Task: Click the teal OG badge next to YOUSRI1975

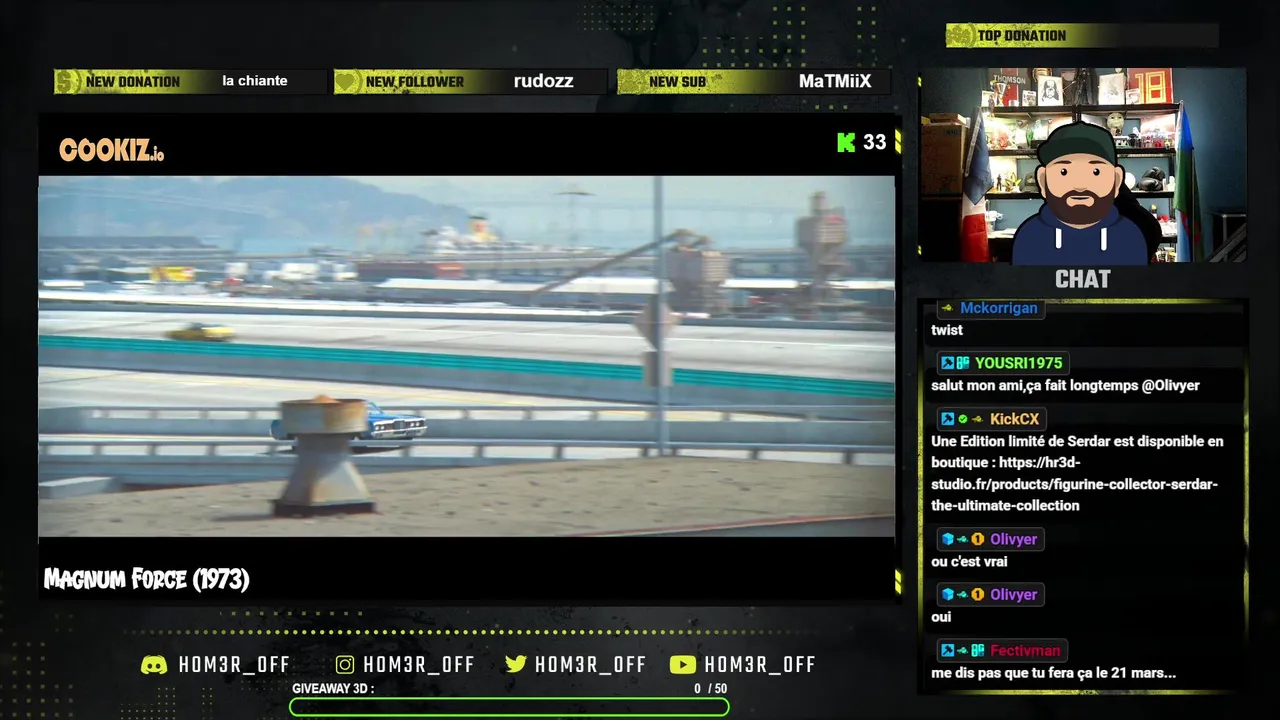Action: pyautogui.click(x=963, y=363)
